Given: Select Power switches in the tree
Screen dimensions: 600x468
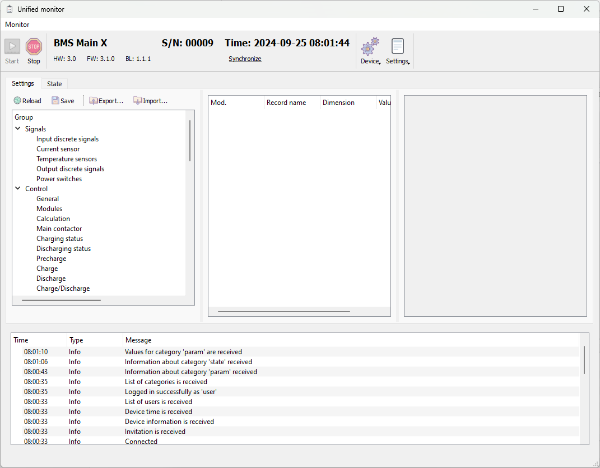Looking at the screenshot, I should tap(59, 179).
